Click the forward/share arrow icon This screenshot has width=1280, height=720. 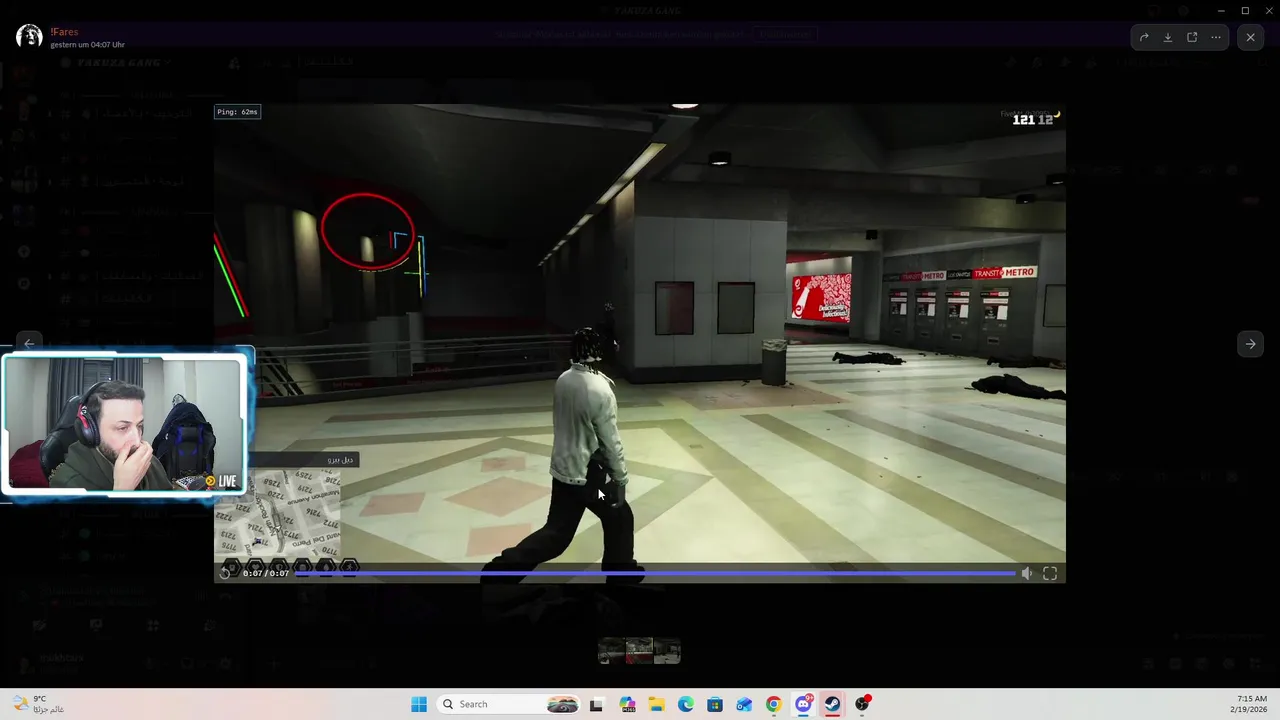(1144, 37)
